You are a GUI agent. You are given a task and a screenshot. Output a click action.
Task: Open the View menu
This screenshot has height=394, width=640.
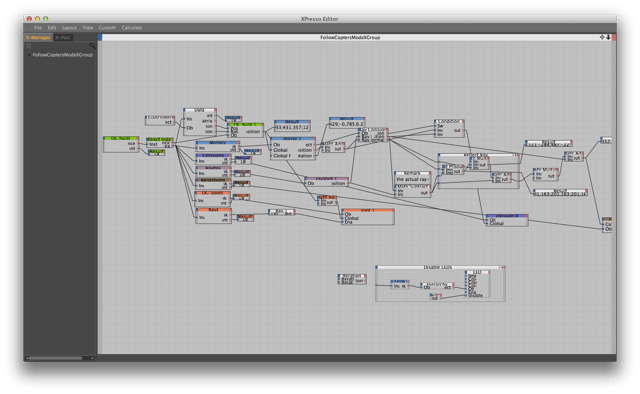pyautogui.click(x=88, y=28)
